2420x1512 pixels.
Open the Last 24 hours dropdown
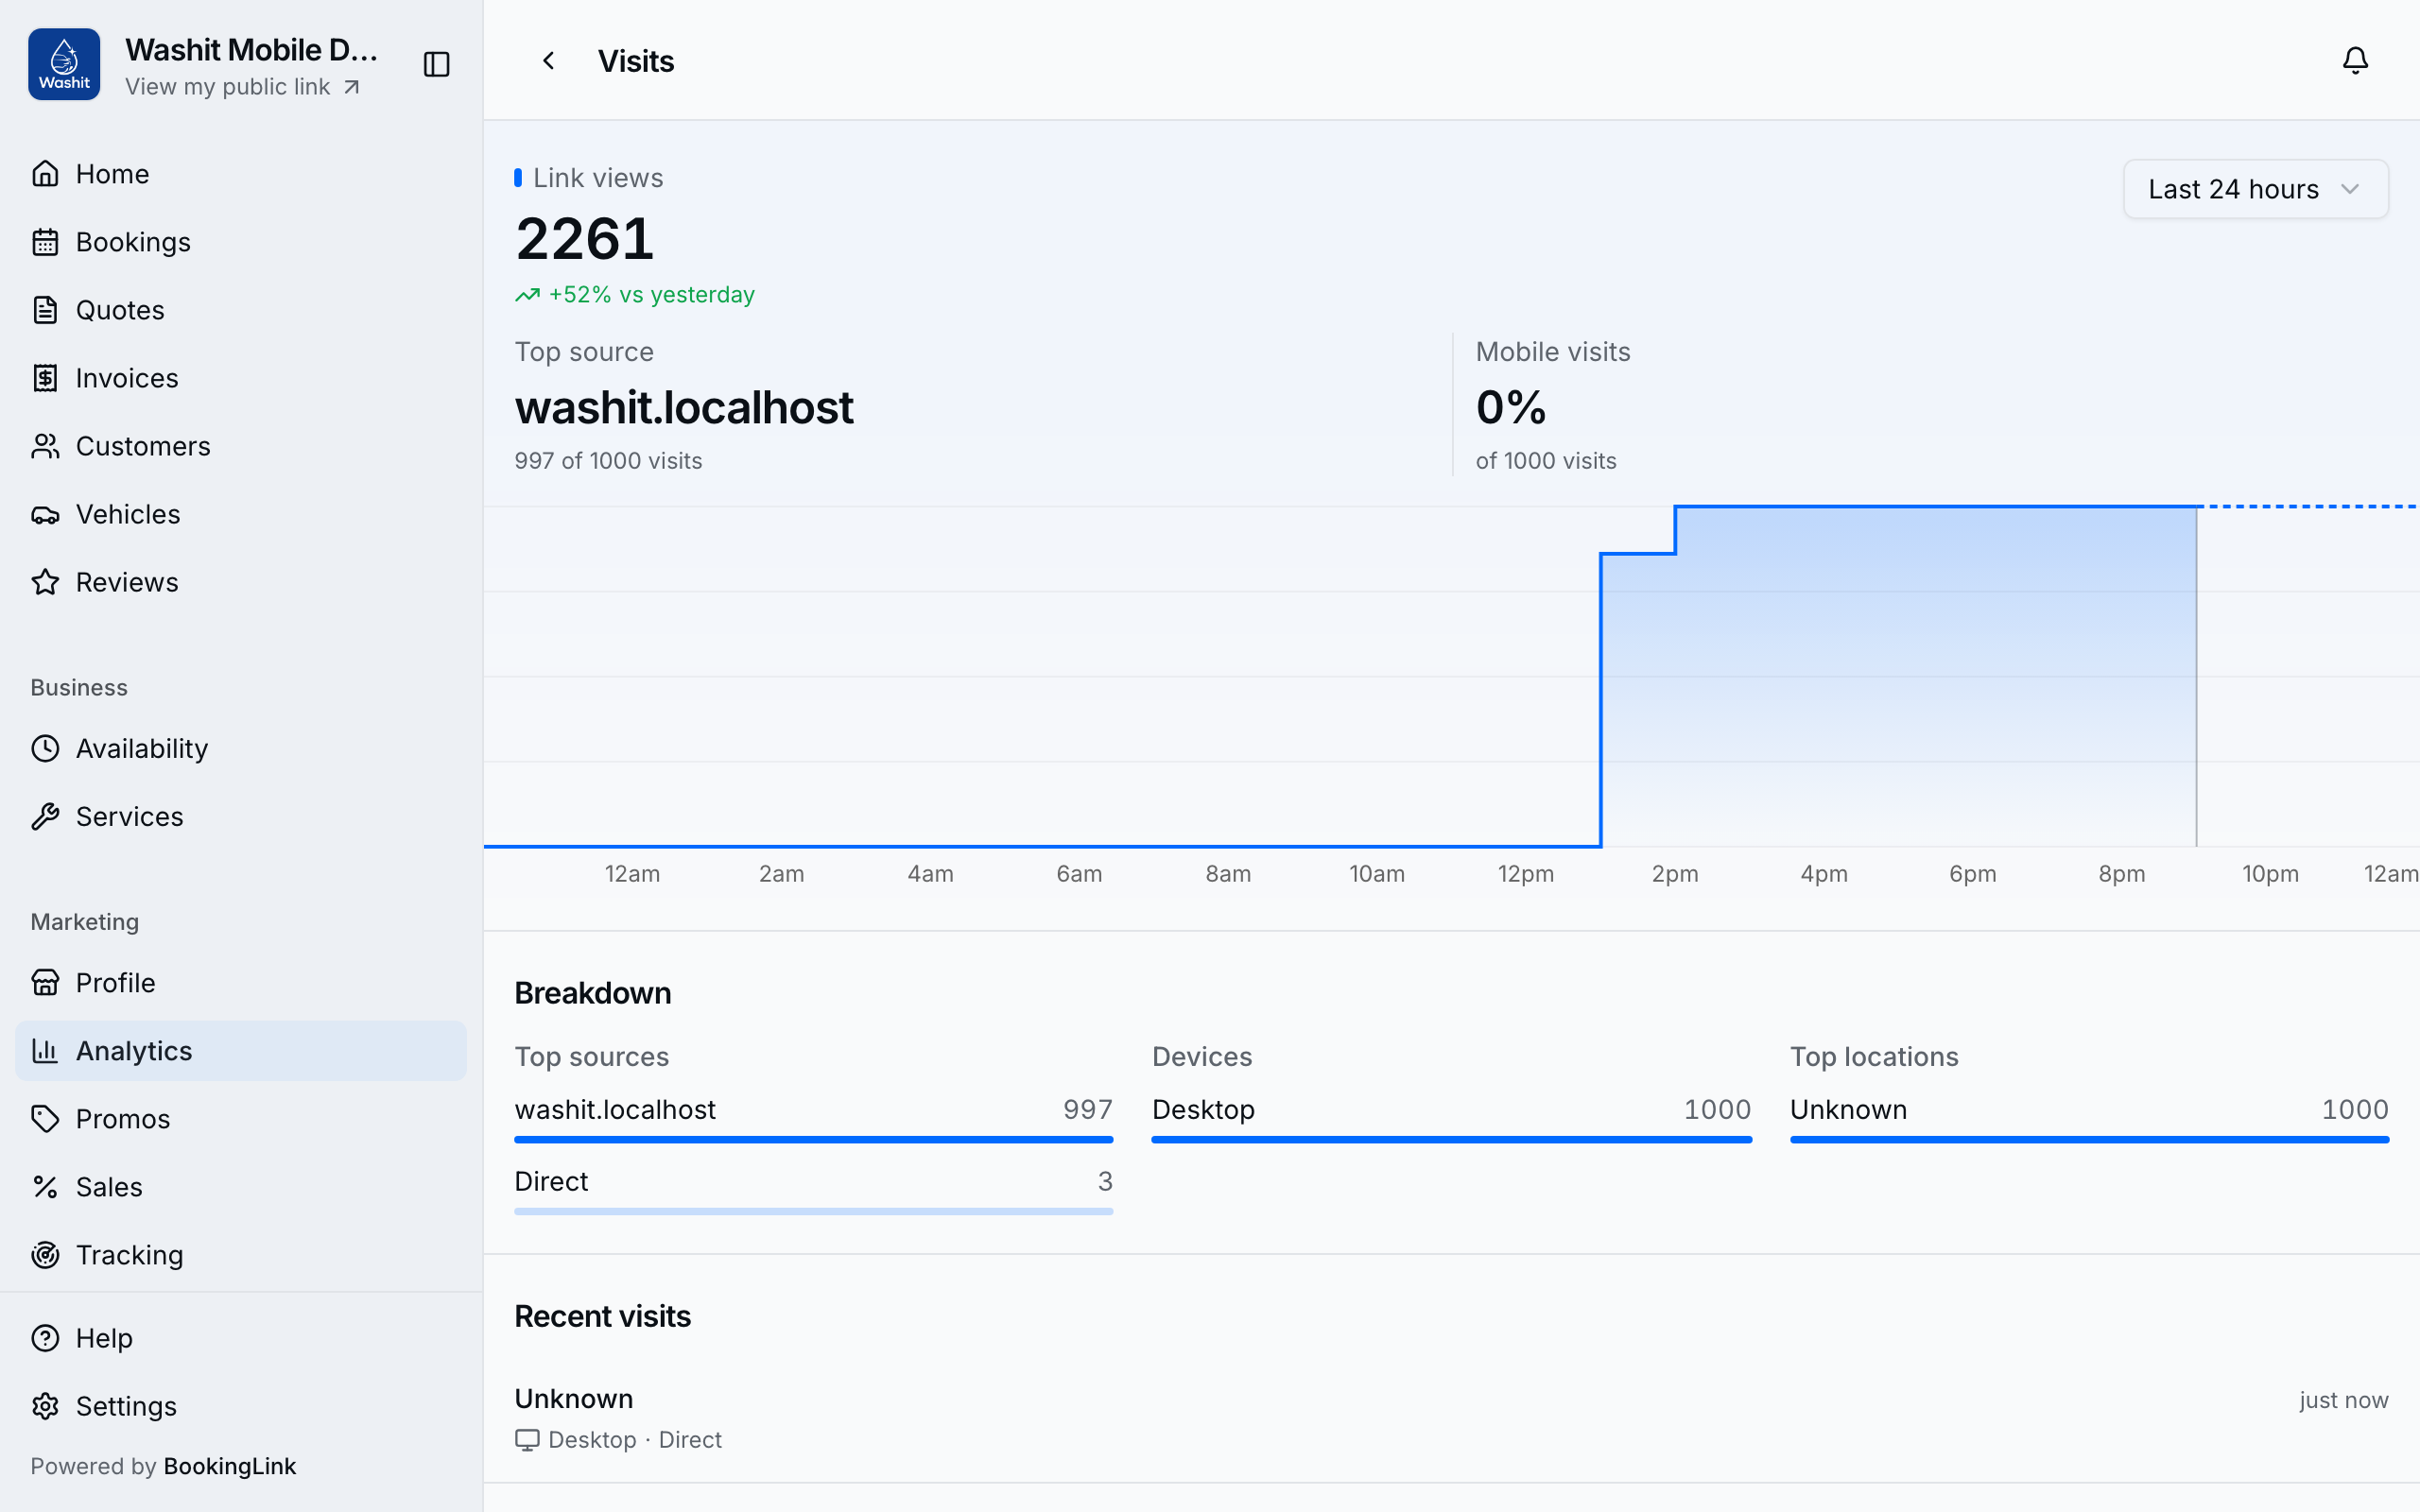point(2255,189)
